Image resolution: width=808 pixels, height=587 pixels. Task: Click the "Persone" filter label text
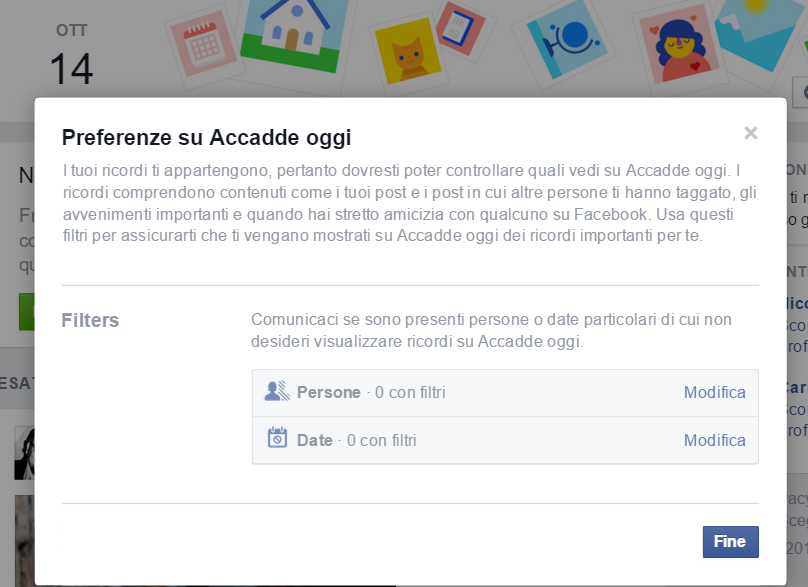(328, 393)
